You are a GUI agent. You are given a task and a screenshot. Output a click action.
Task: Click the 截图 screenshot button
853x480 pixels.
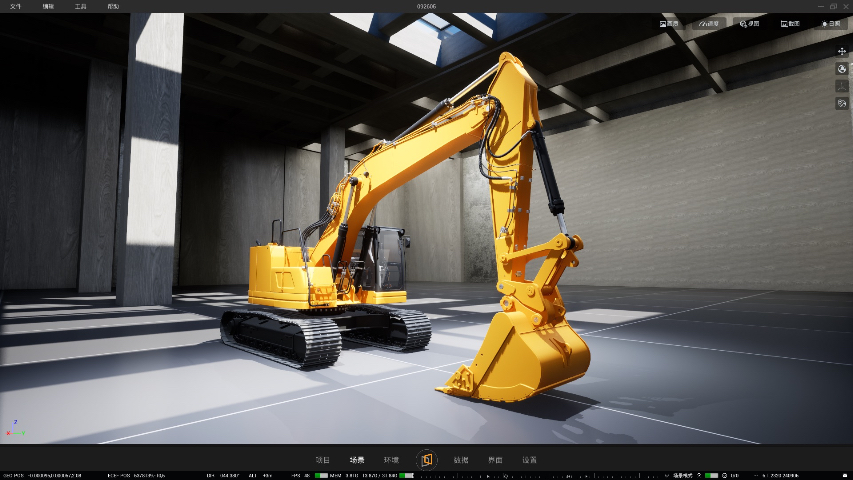coord(790,24)
